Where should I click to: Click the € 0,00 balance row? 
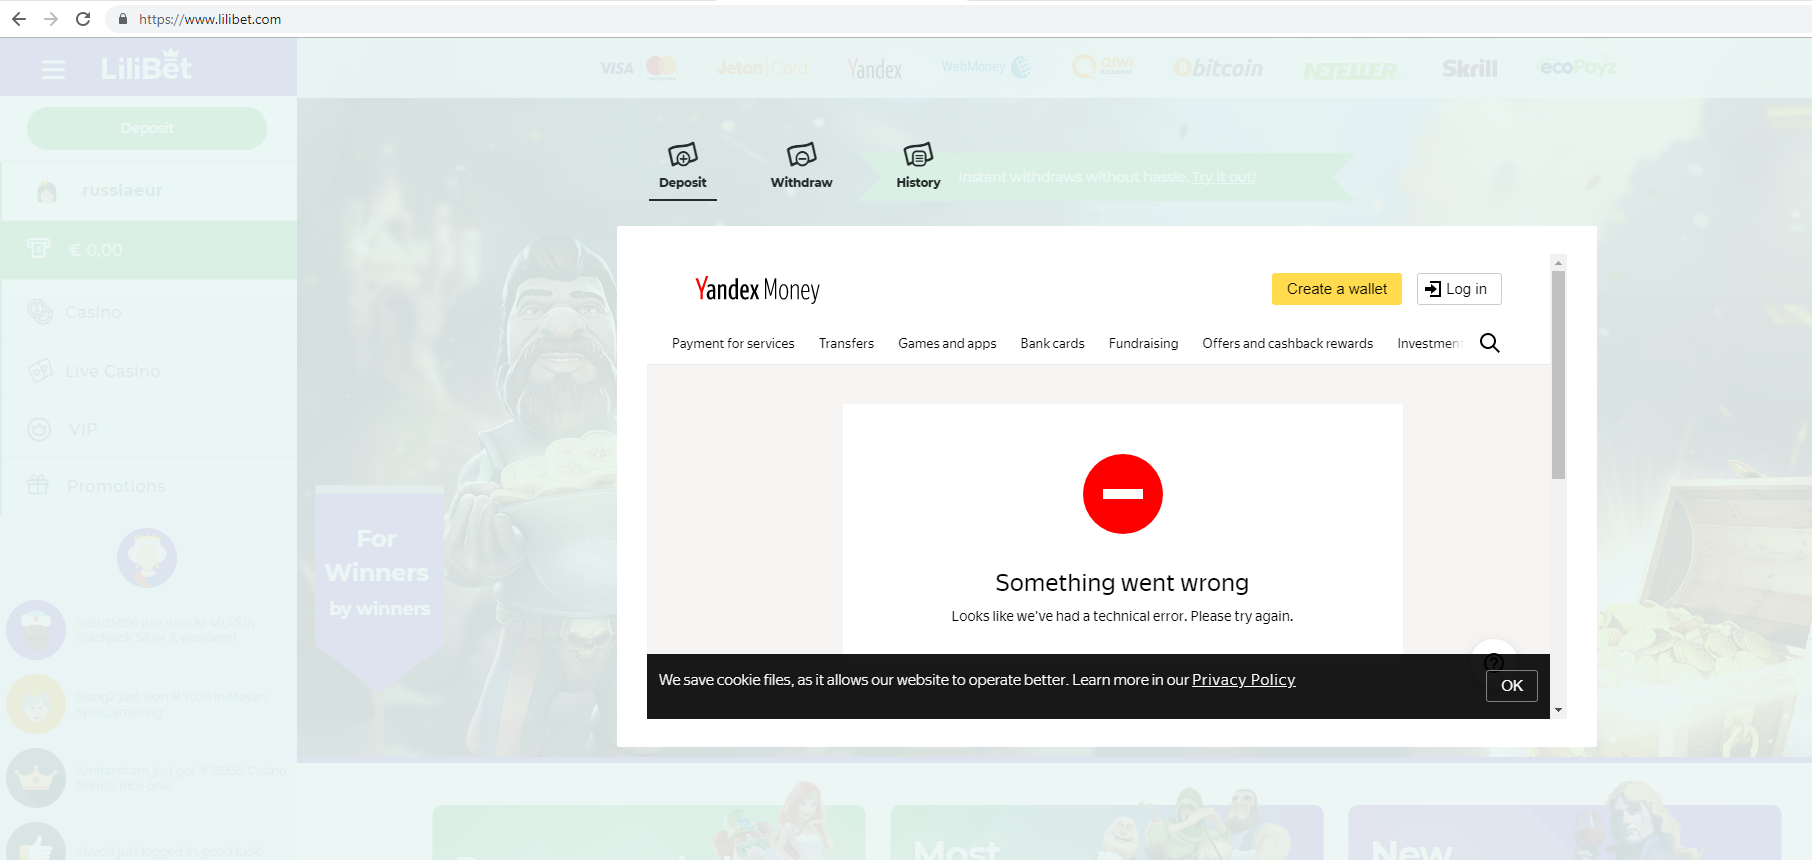click(x=149, y=250)
